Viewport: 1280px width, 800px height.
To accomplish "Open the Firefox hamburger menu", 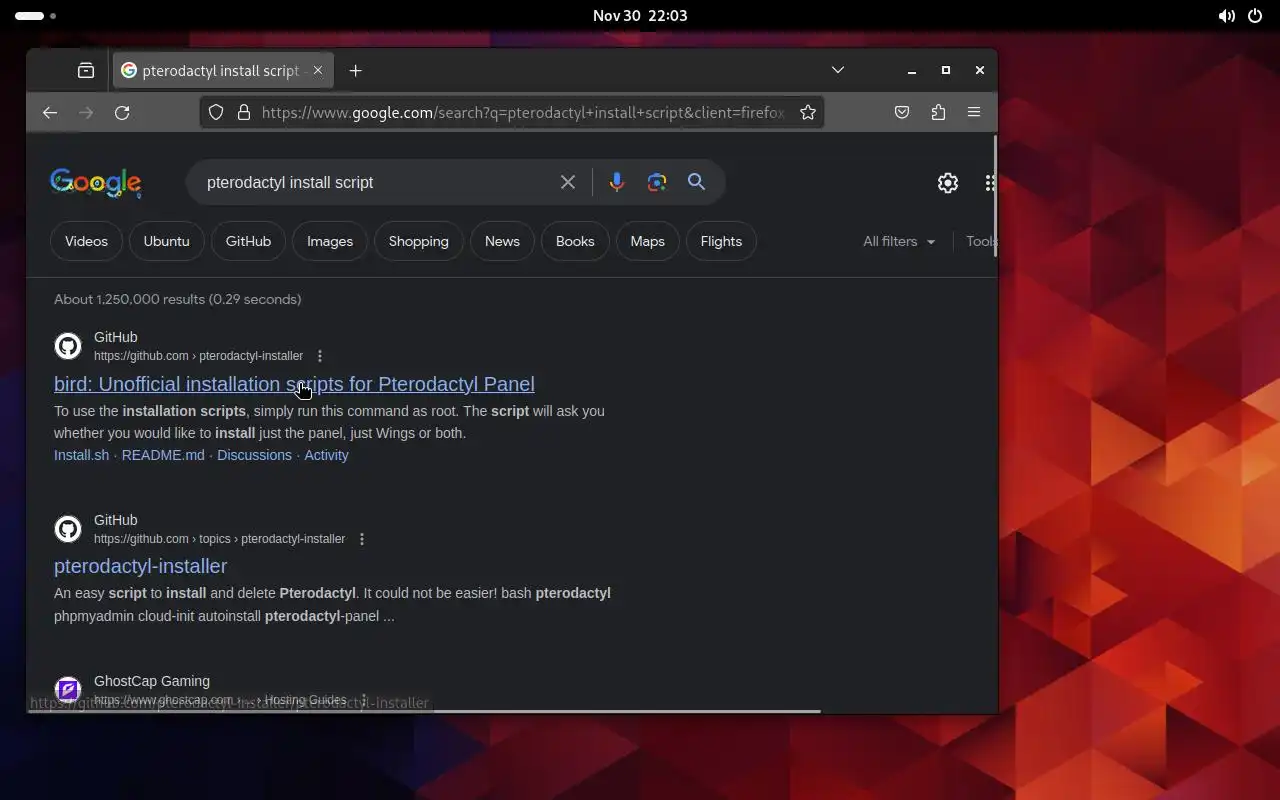I will (974, 113).
